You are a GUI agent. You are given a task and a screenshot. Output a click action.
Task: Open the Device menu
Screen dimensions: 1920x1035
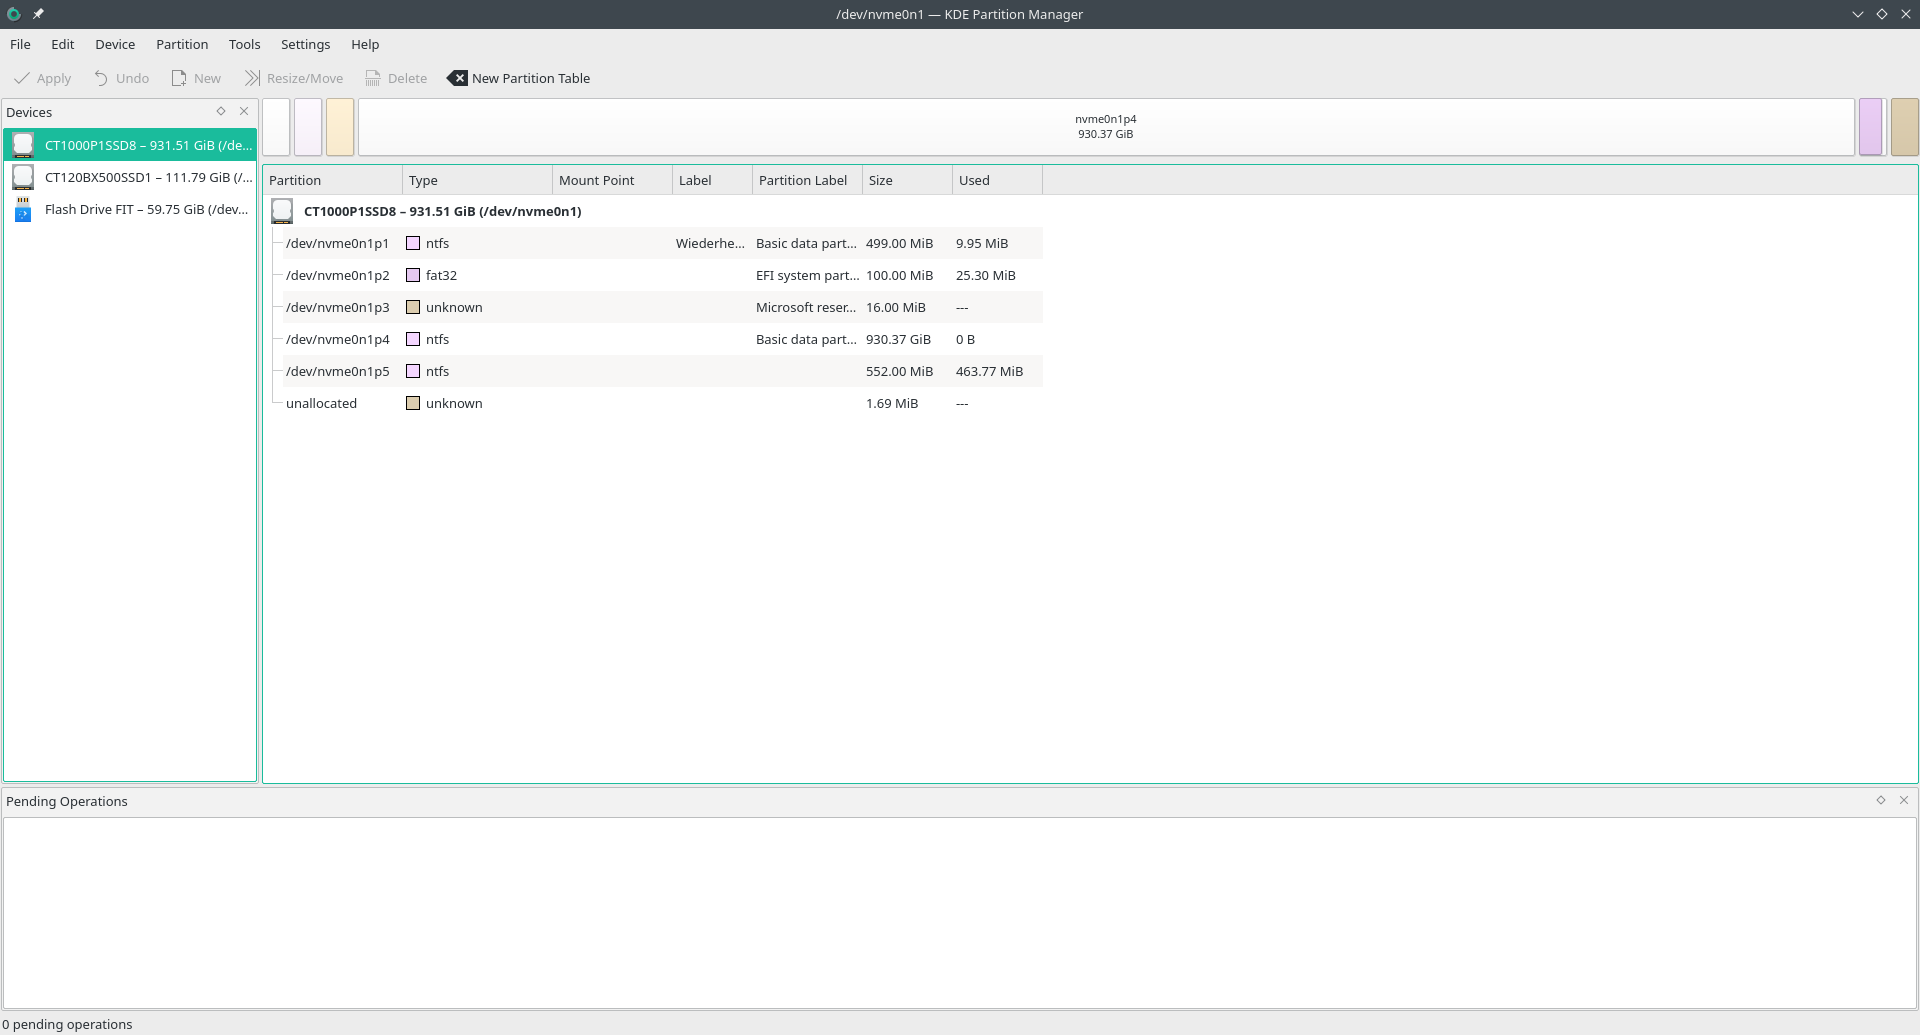point(115,45)
